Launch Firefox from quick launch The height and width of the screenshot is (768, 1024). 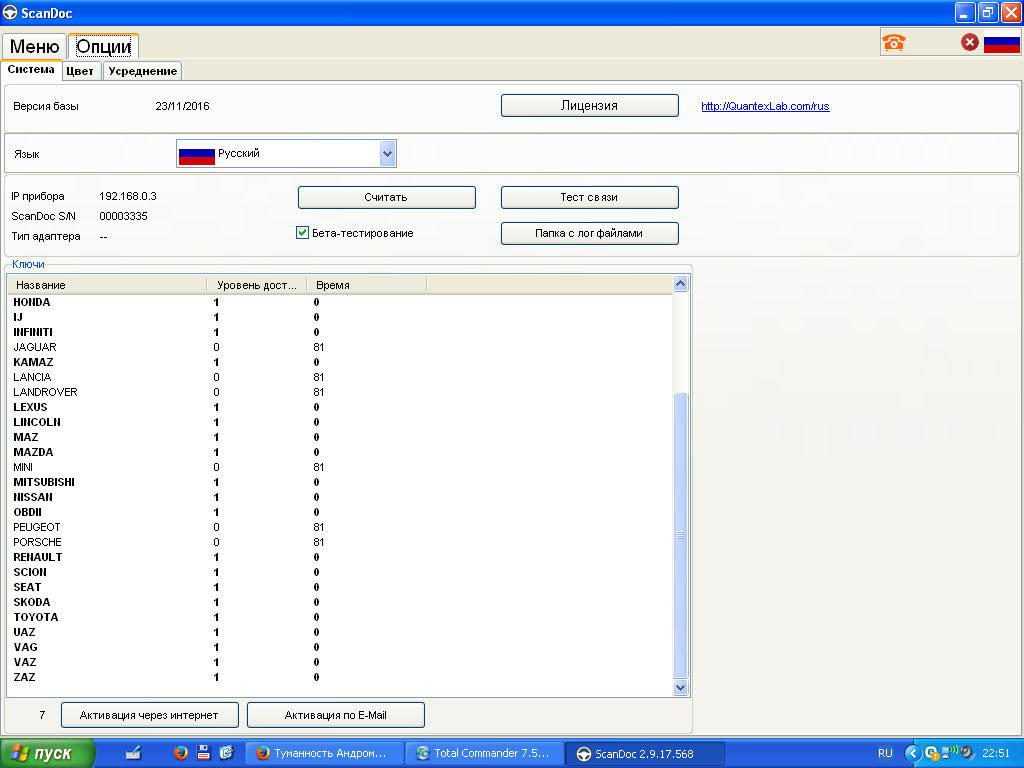tap(181, 753)
